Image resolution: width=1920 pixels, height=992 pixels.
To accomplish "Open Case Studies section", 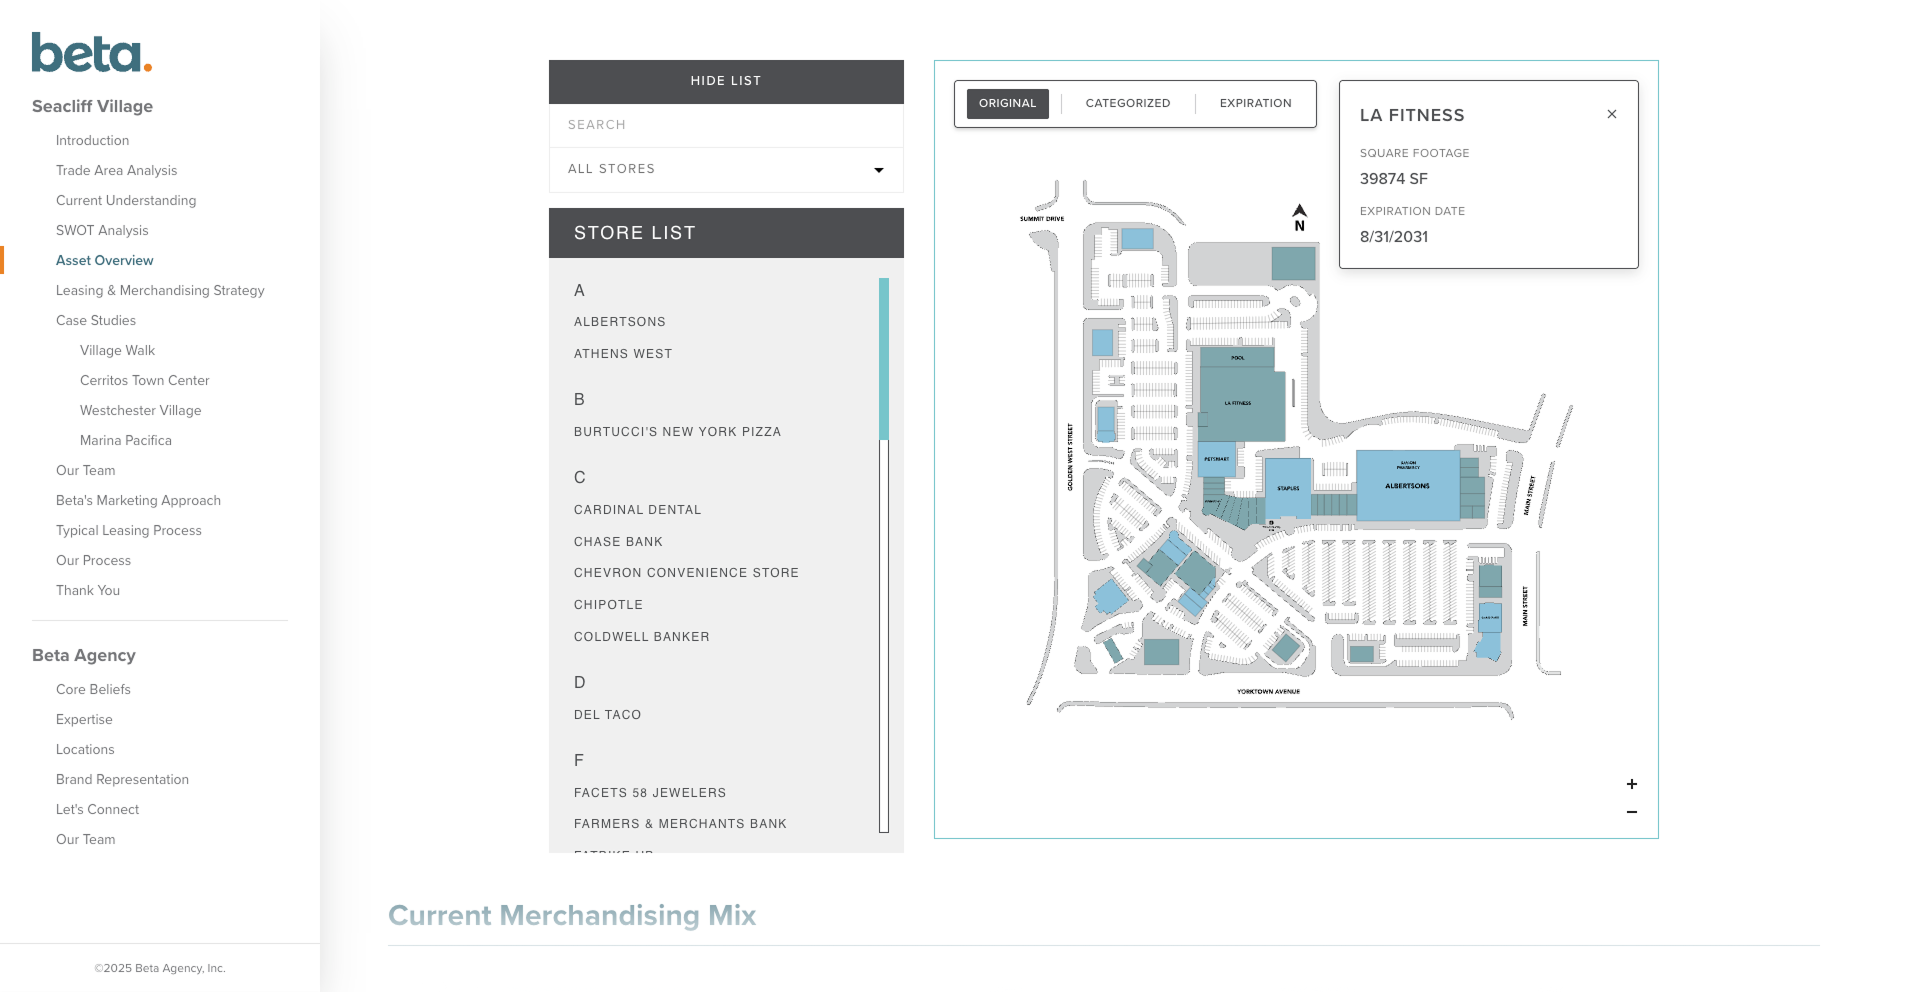I will pyautogui.click(x=96, y=321).
